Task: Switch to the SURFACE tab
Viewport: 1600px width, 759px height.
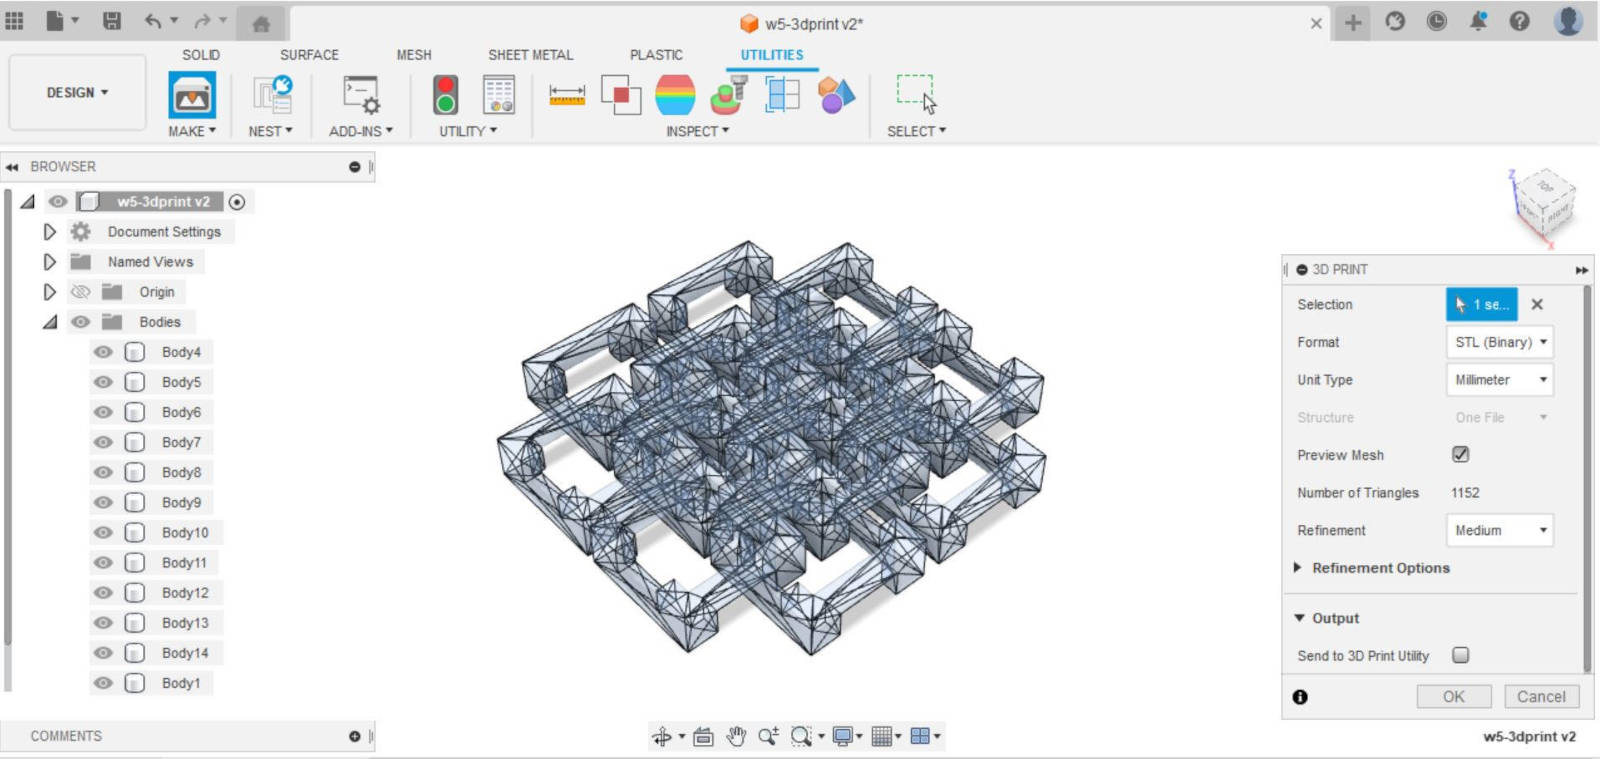Action: [x=309, y=55]
